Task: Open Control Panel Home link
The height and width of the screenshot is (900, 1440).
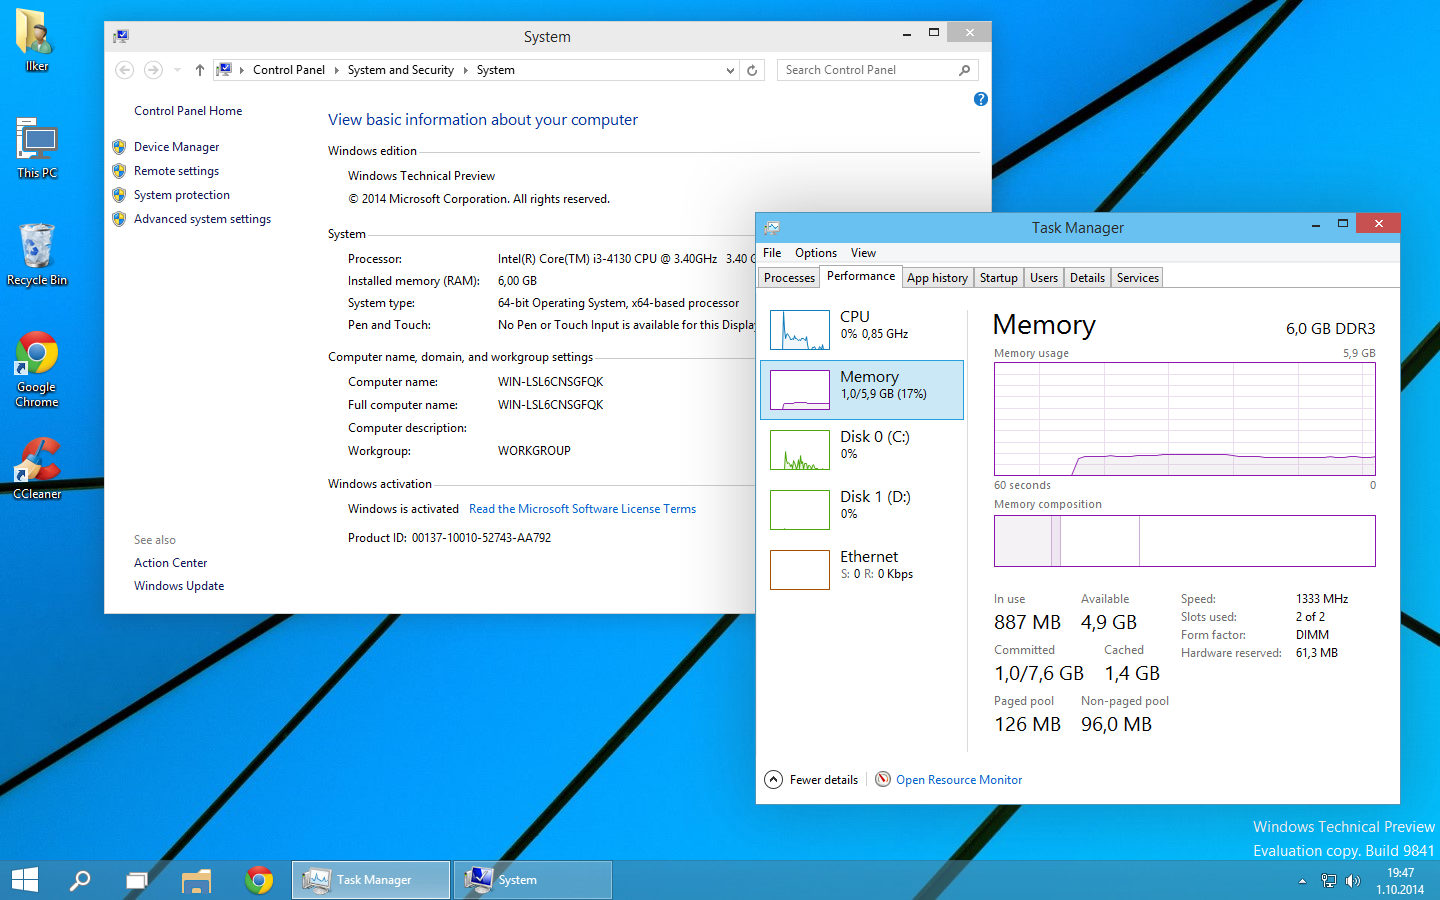Action: [x=188, y=111]
